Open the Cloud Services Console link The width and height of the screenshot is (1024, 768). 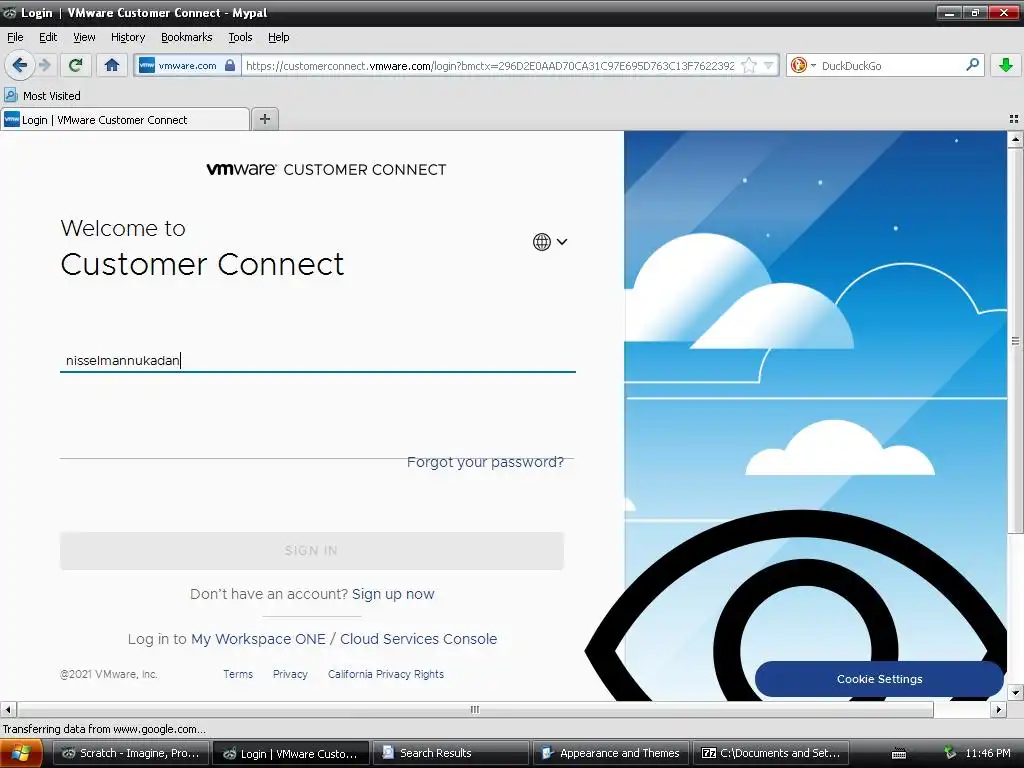(419, 639)
